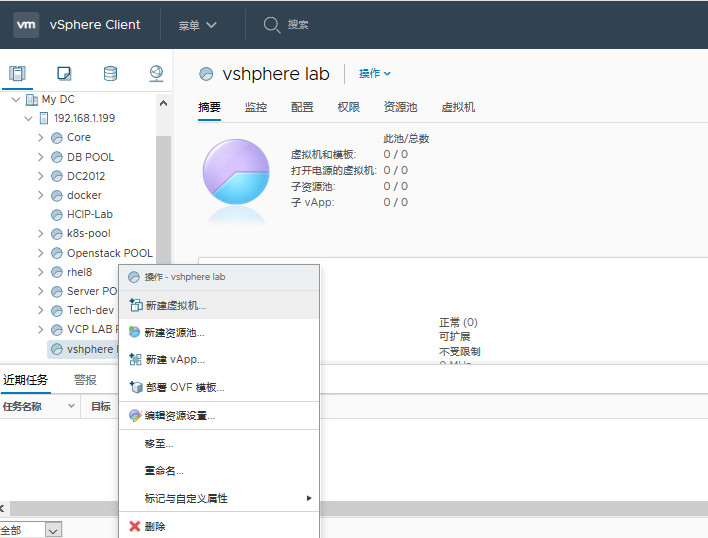Choose 新建资源池 from context menu
This screenshot has width=708, height=538.
[219, 333]
